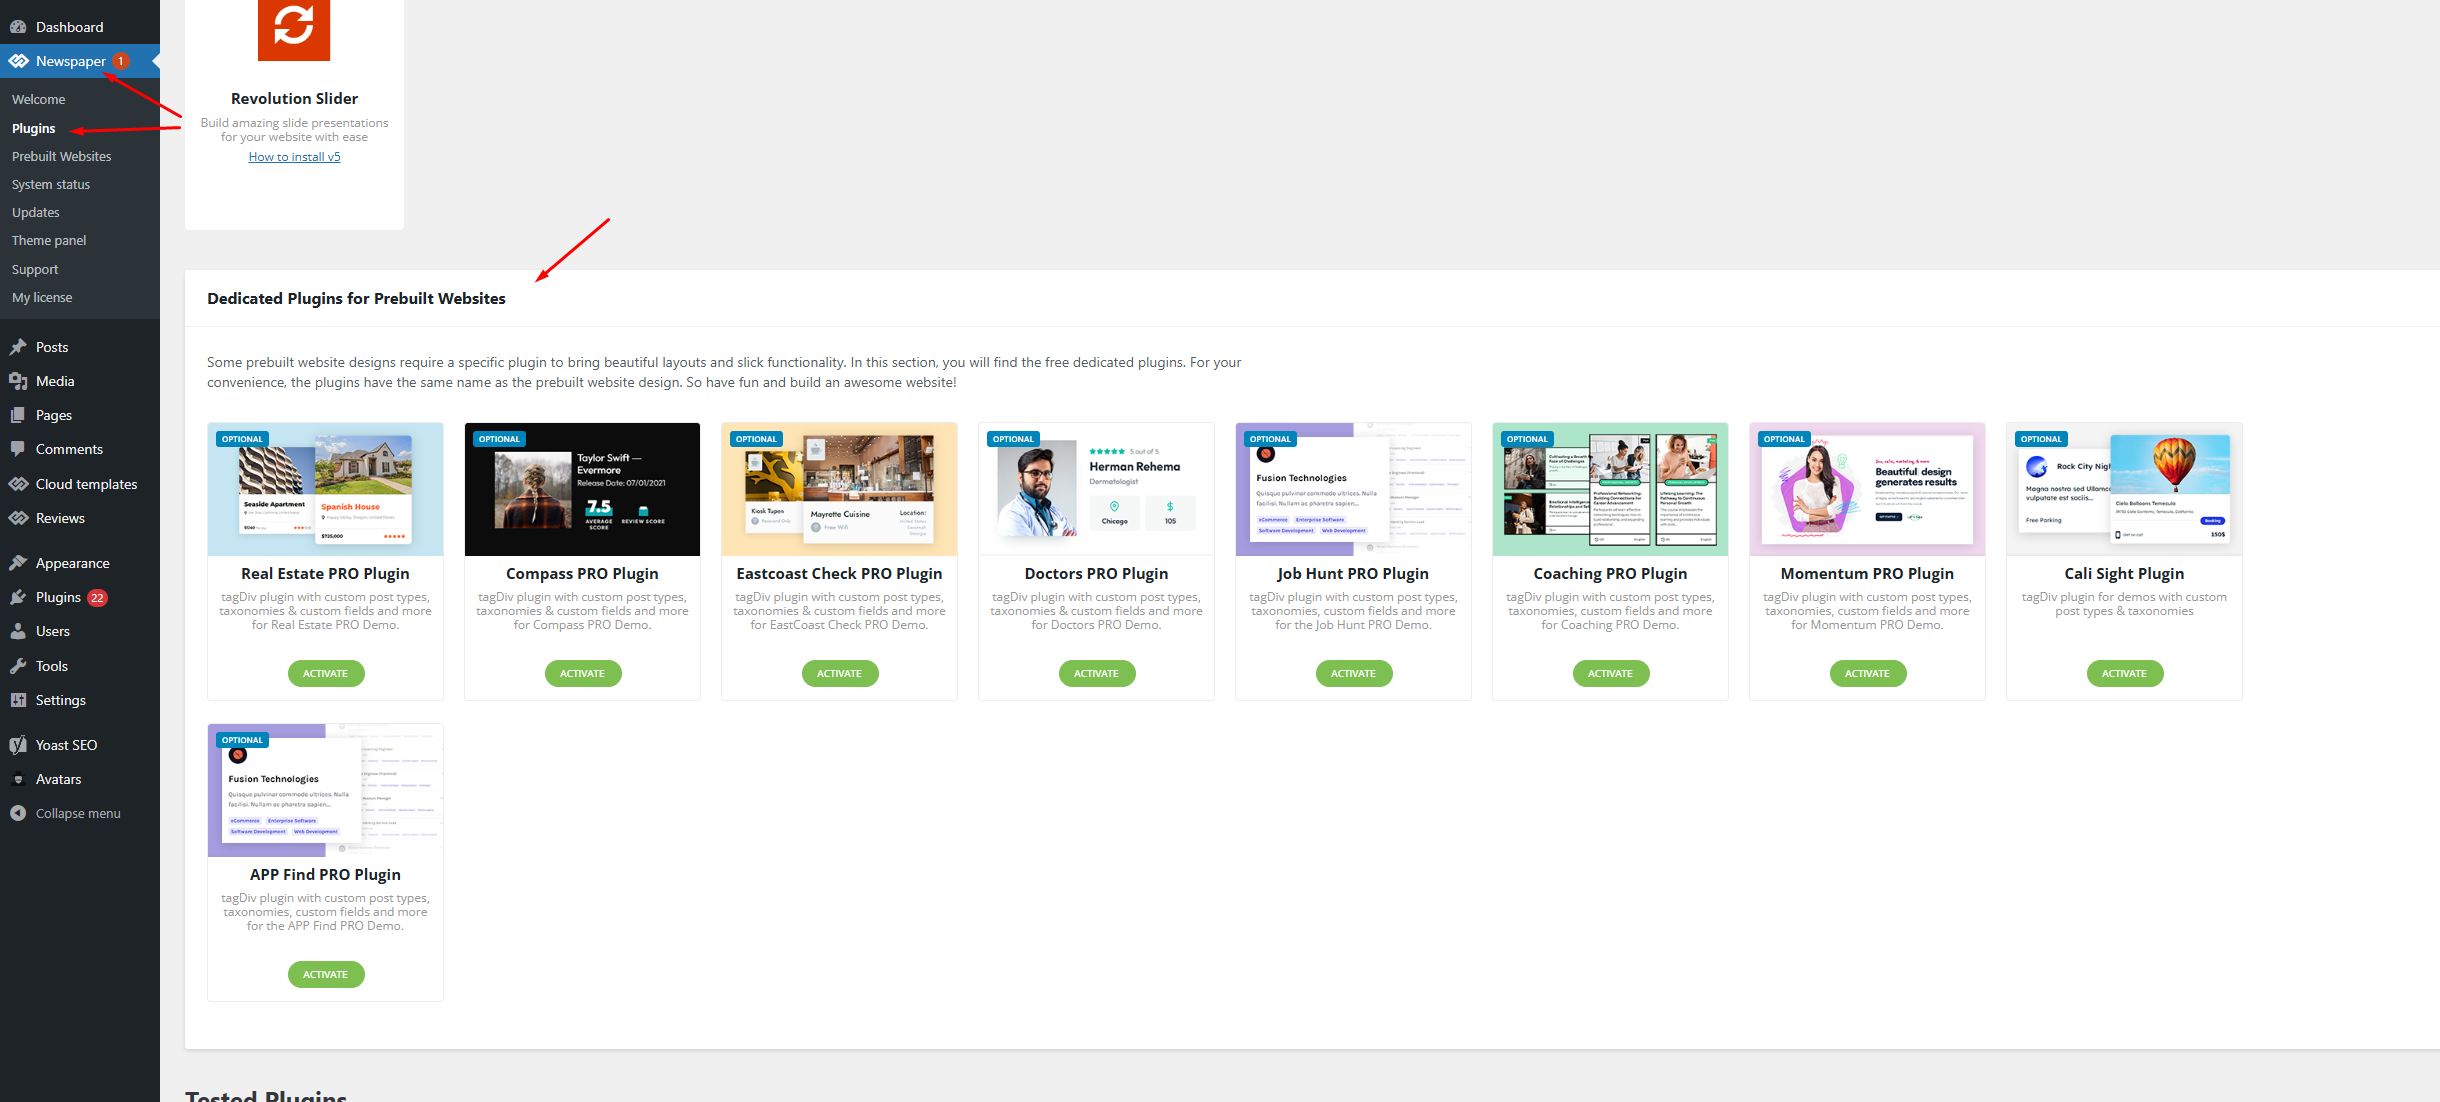Image resolution: width=2440 pixels, height=1102 pixels.
Task: Click the Revolution Slider orange logo
Action: coord(294,29)
